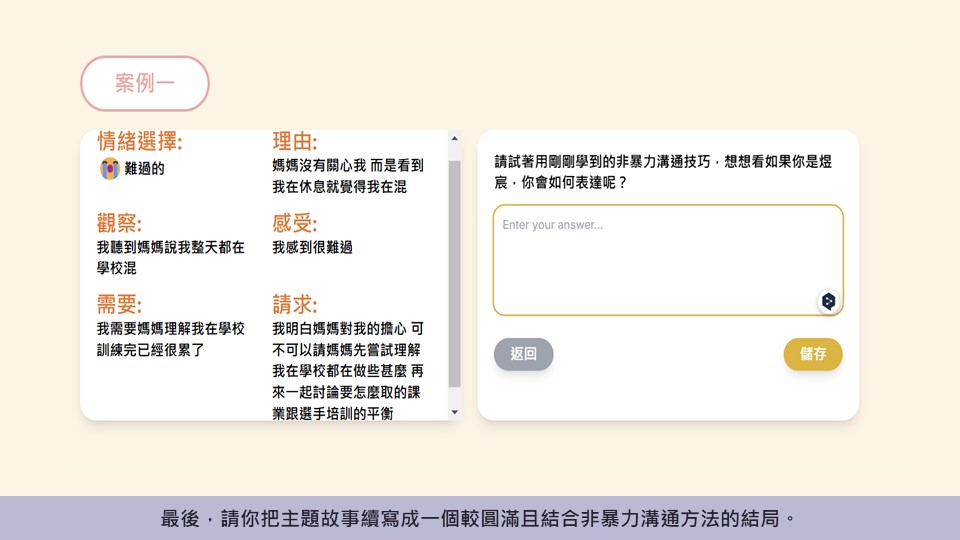Click the 我感到很難過 feeling text
This screenshot has width=960, height=540.
tap(312, 247)
